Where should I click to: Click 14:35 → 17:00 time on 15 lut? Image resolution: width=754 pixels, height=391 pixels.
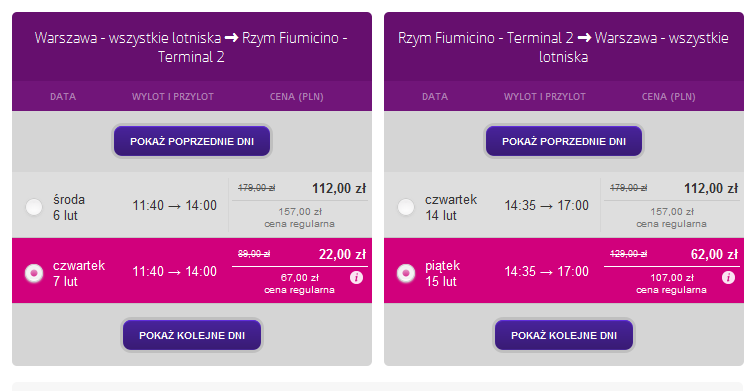tap(546, 271)
